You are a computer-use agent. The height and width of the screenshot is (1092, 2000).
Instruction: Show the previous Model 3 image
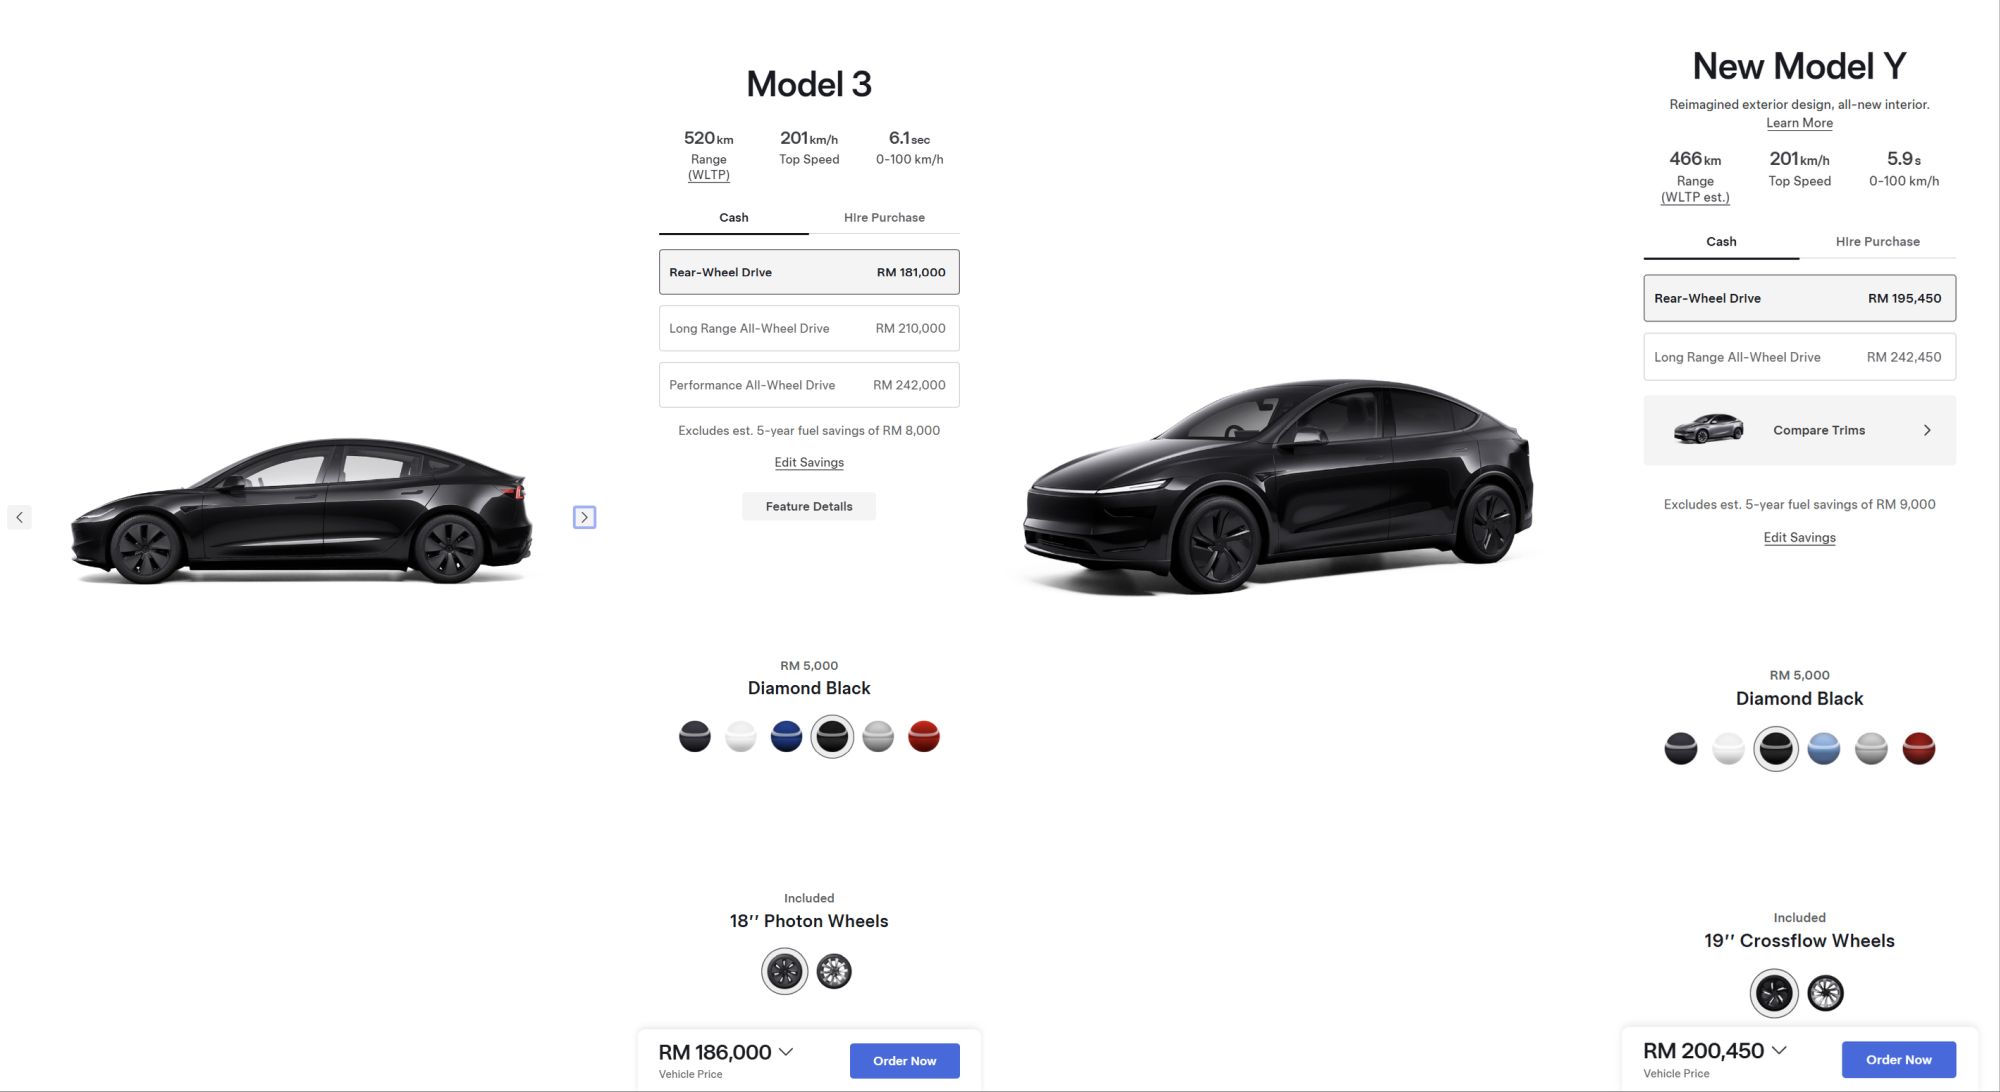(19, 517)
